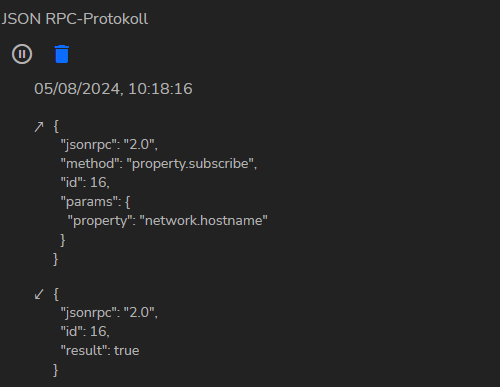Click the "property.subscribe" value text
This screenshot has height=387, width=500.
(x=190, y=164)
